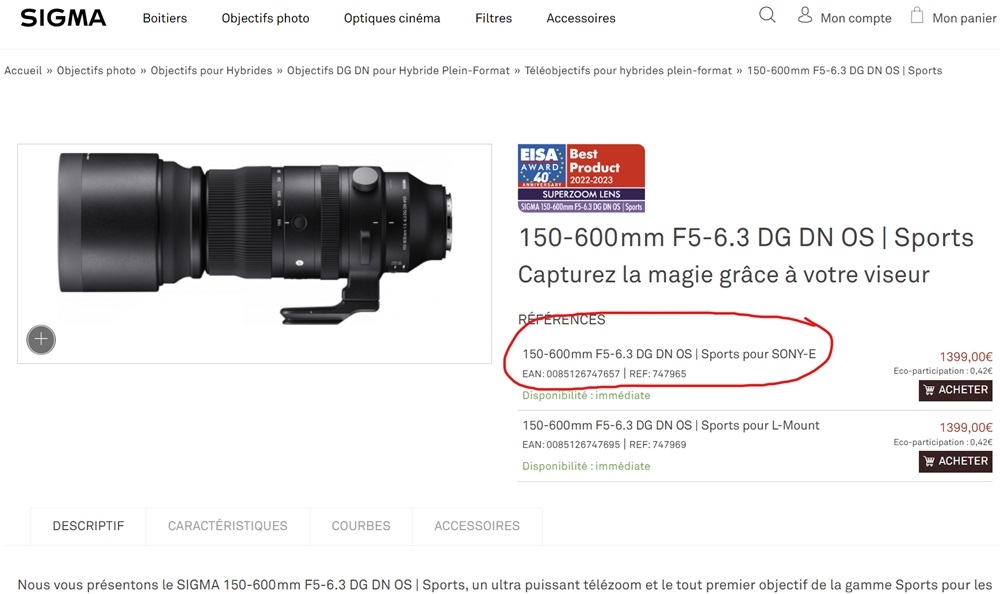
Task: Open the Accessoires menu
Action: (581, 18)
